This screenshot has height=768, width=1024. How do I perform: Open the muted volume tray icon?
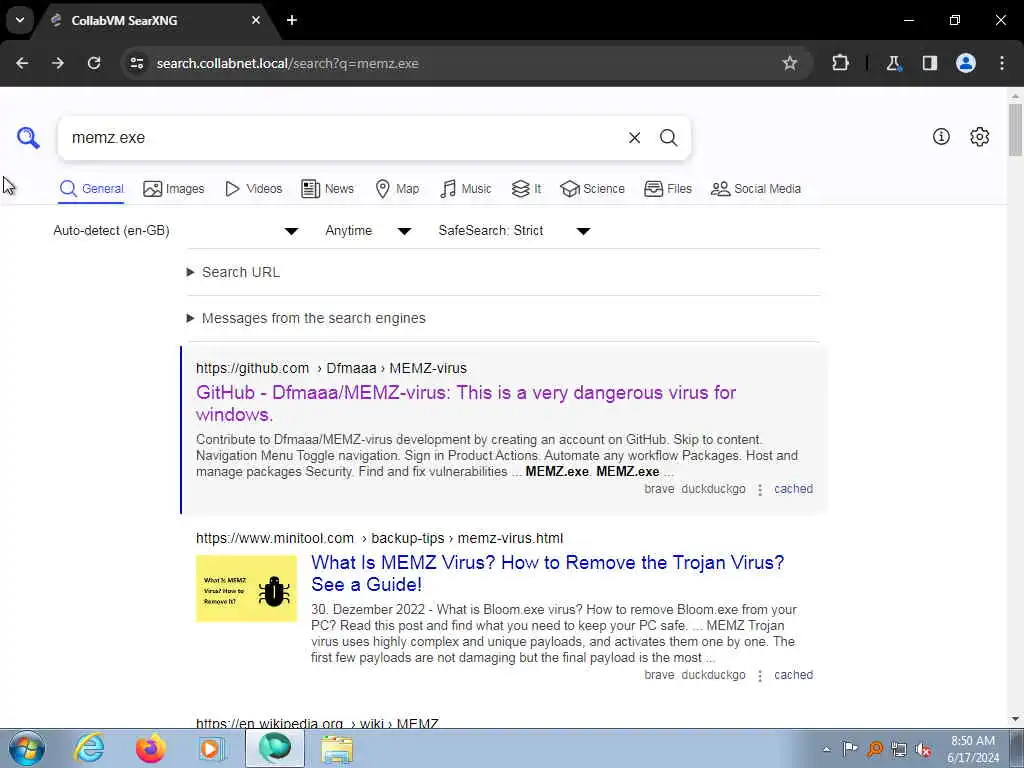(923, 749)
